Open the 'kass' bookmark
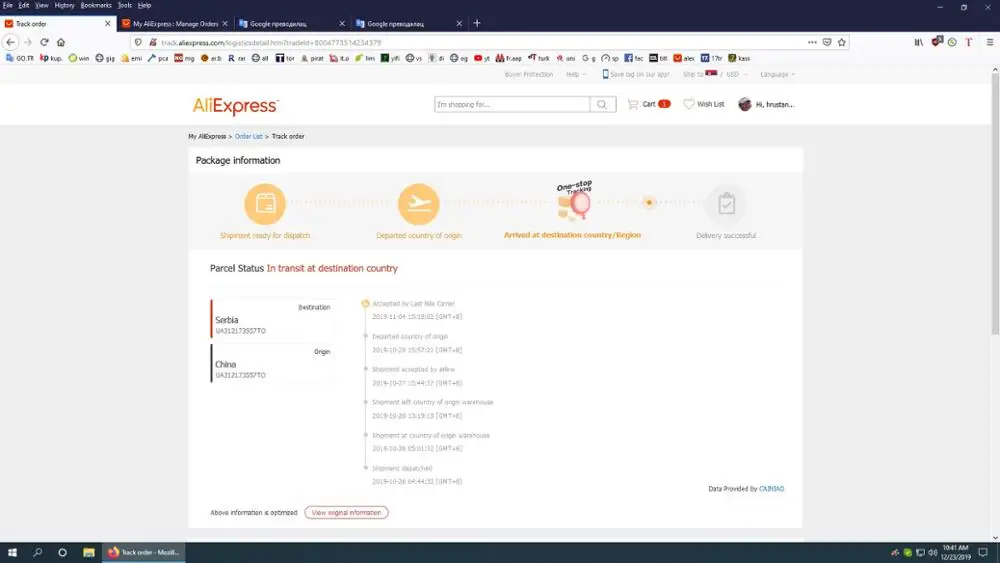The image size is (1000, 563). coord(739,58)
